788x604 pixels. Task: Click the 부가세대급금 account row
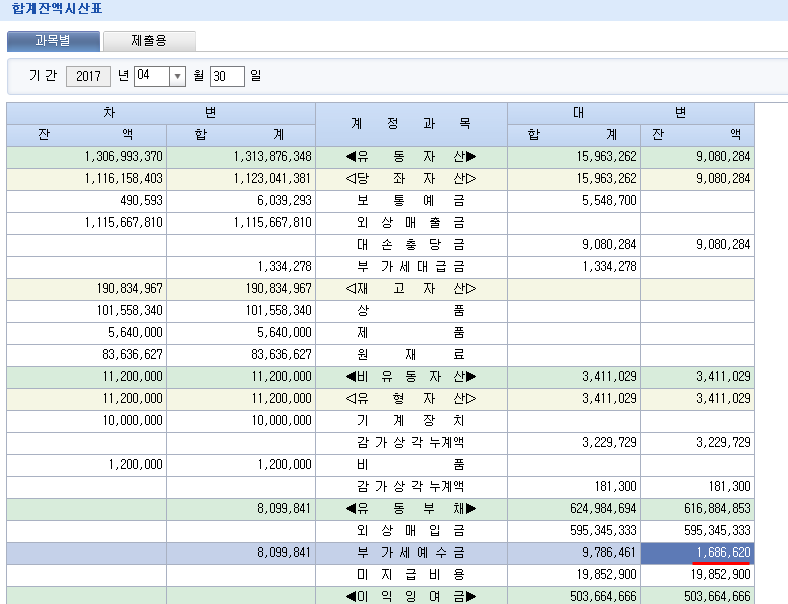click(411, 266)
